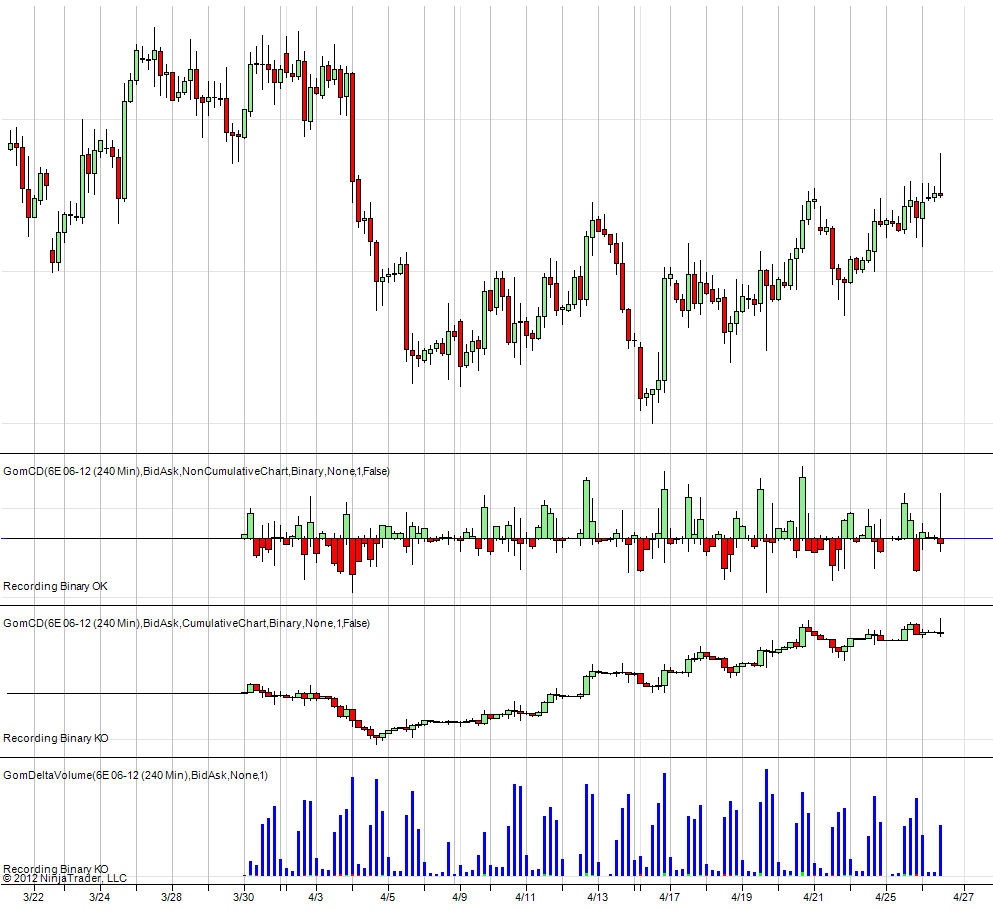Click the 4/27 date axis label
Image resolution: width=993 pixels, height=910 pixels.
964,897
